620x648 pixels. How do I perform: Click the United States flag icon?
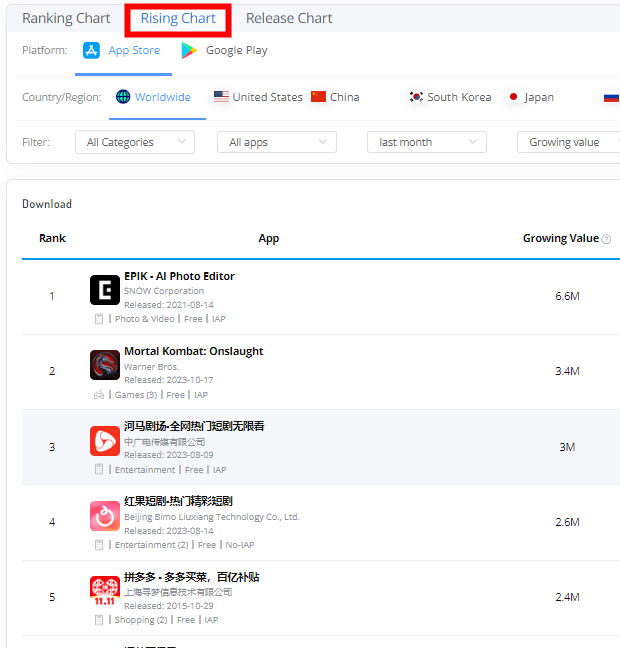(x=221, y=97)
